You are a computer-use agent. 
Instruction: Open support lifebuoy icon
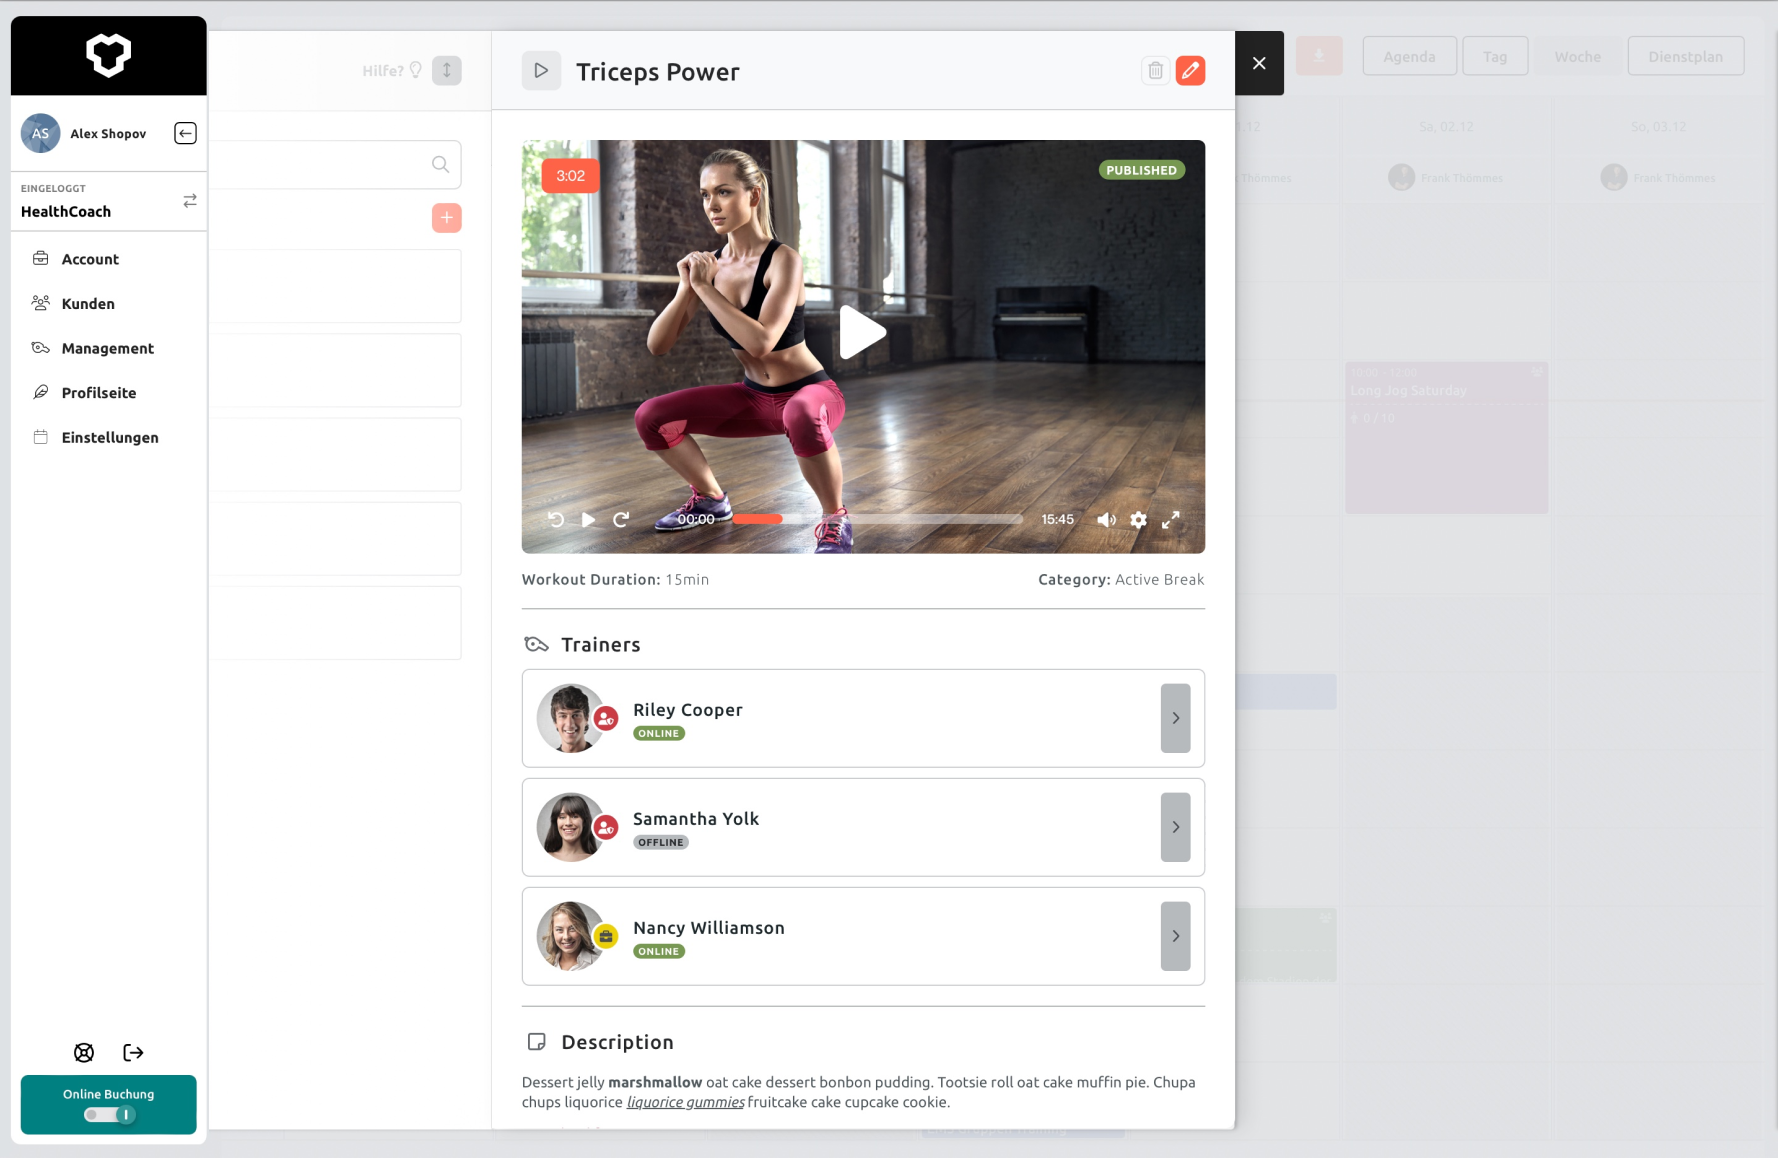point(84,1052)
